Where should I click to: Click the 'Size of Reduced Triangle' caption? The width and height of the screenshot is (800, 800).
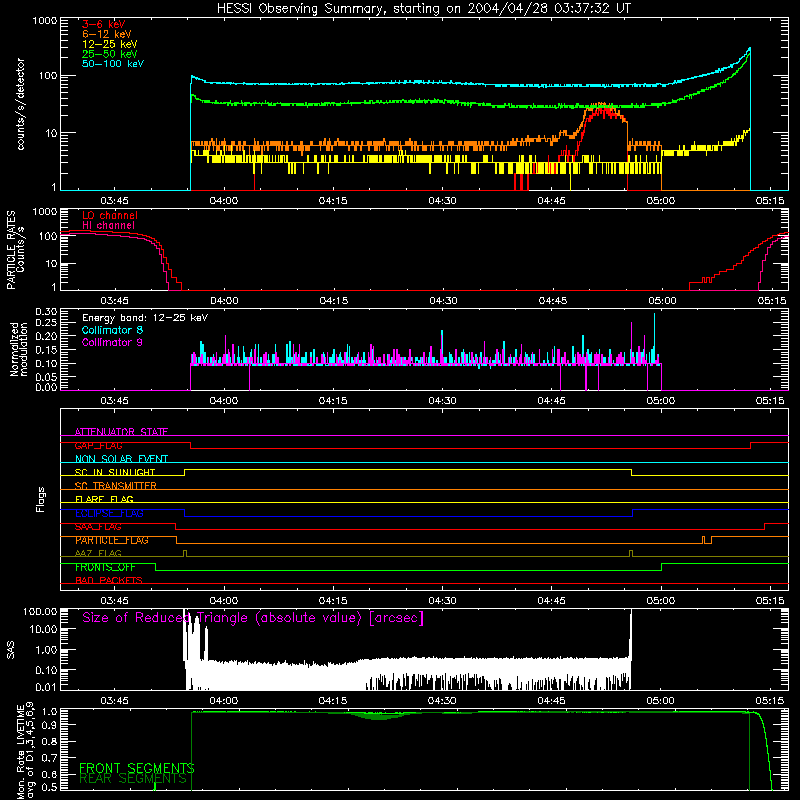coord(253,618)
